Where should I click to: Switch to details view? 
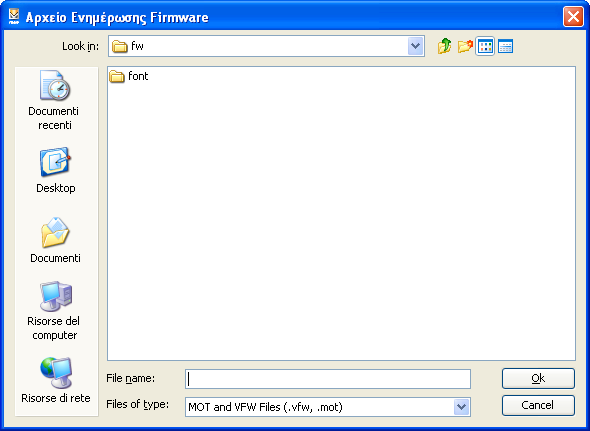505,46
